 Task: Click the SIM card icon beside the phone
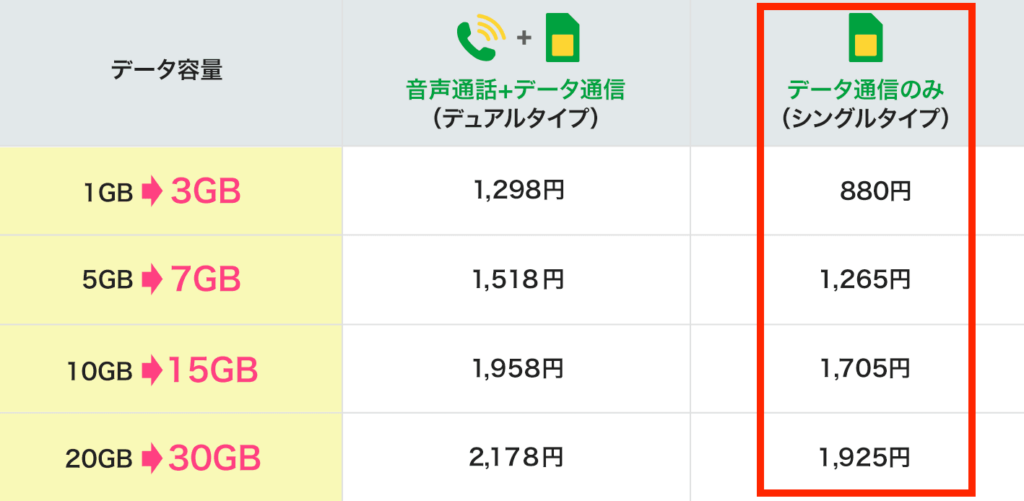[564, 38]
